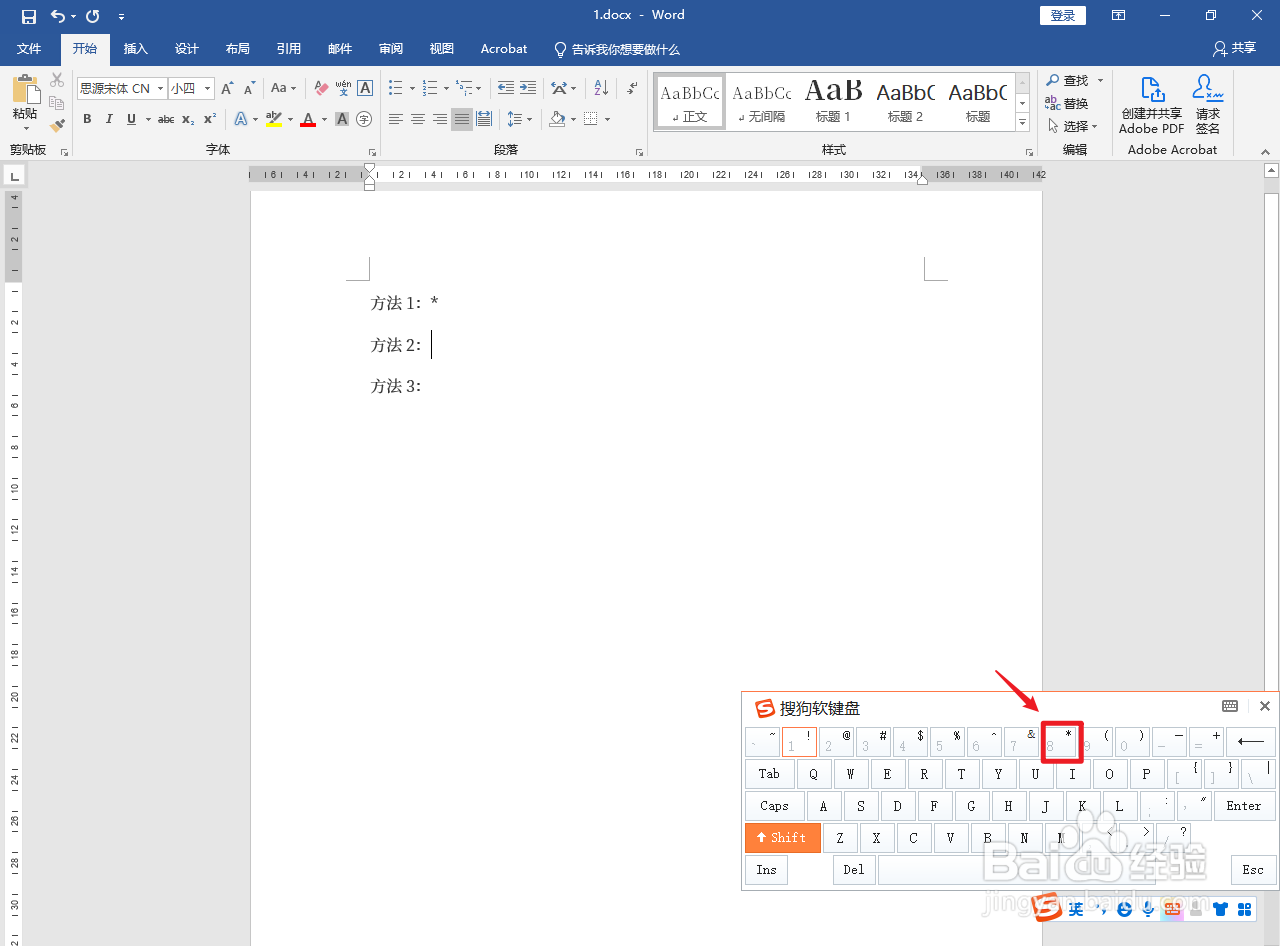
Task: Click the Save icon in title bar
Action: click(28, 16)
